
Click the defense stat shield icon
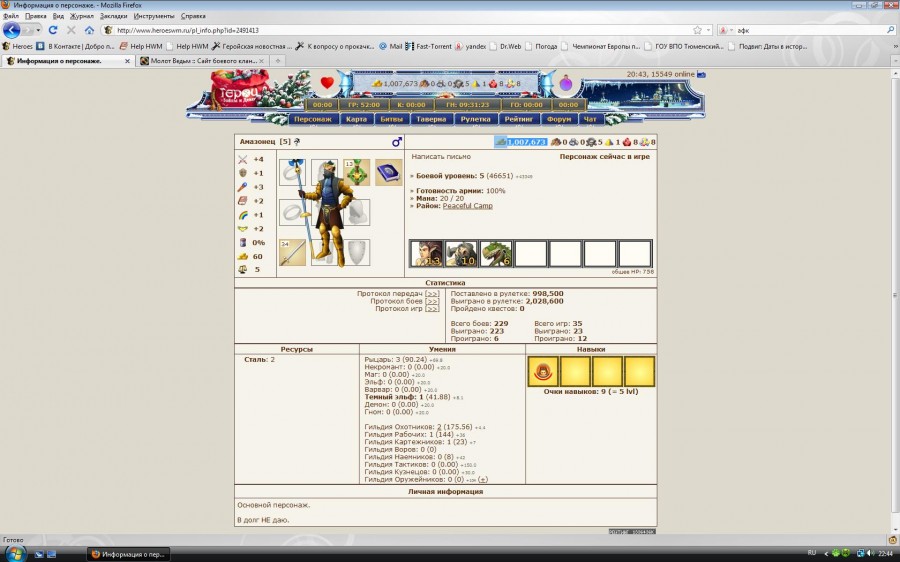click(243, 173)
